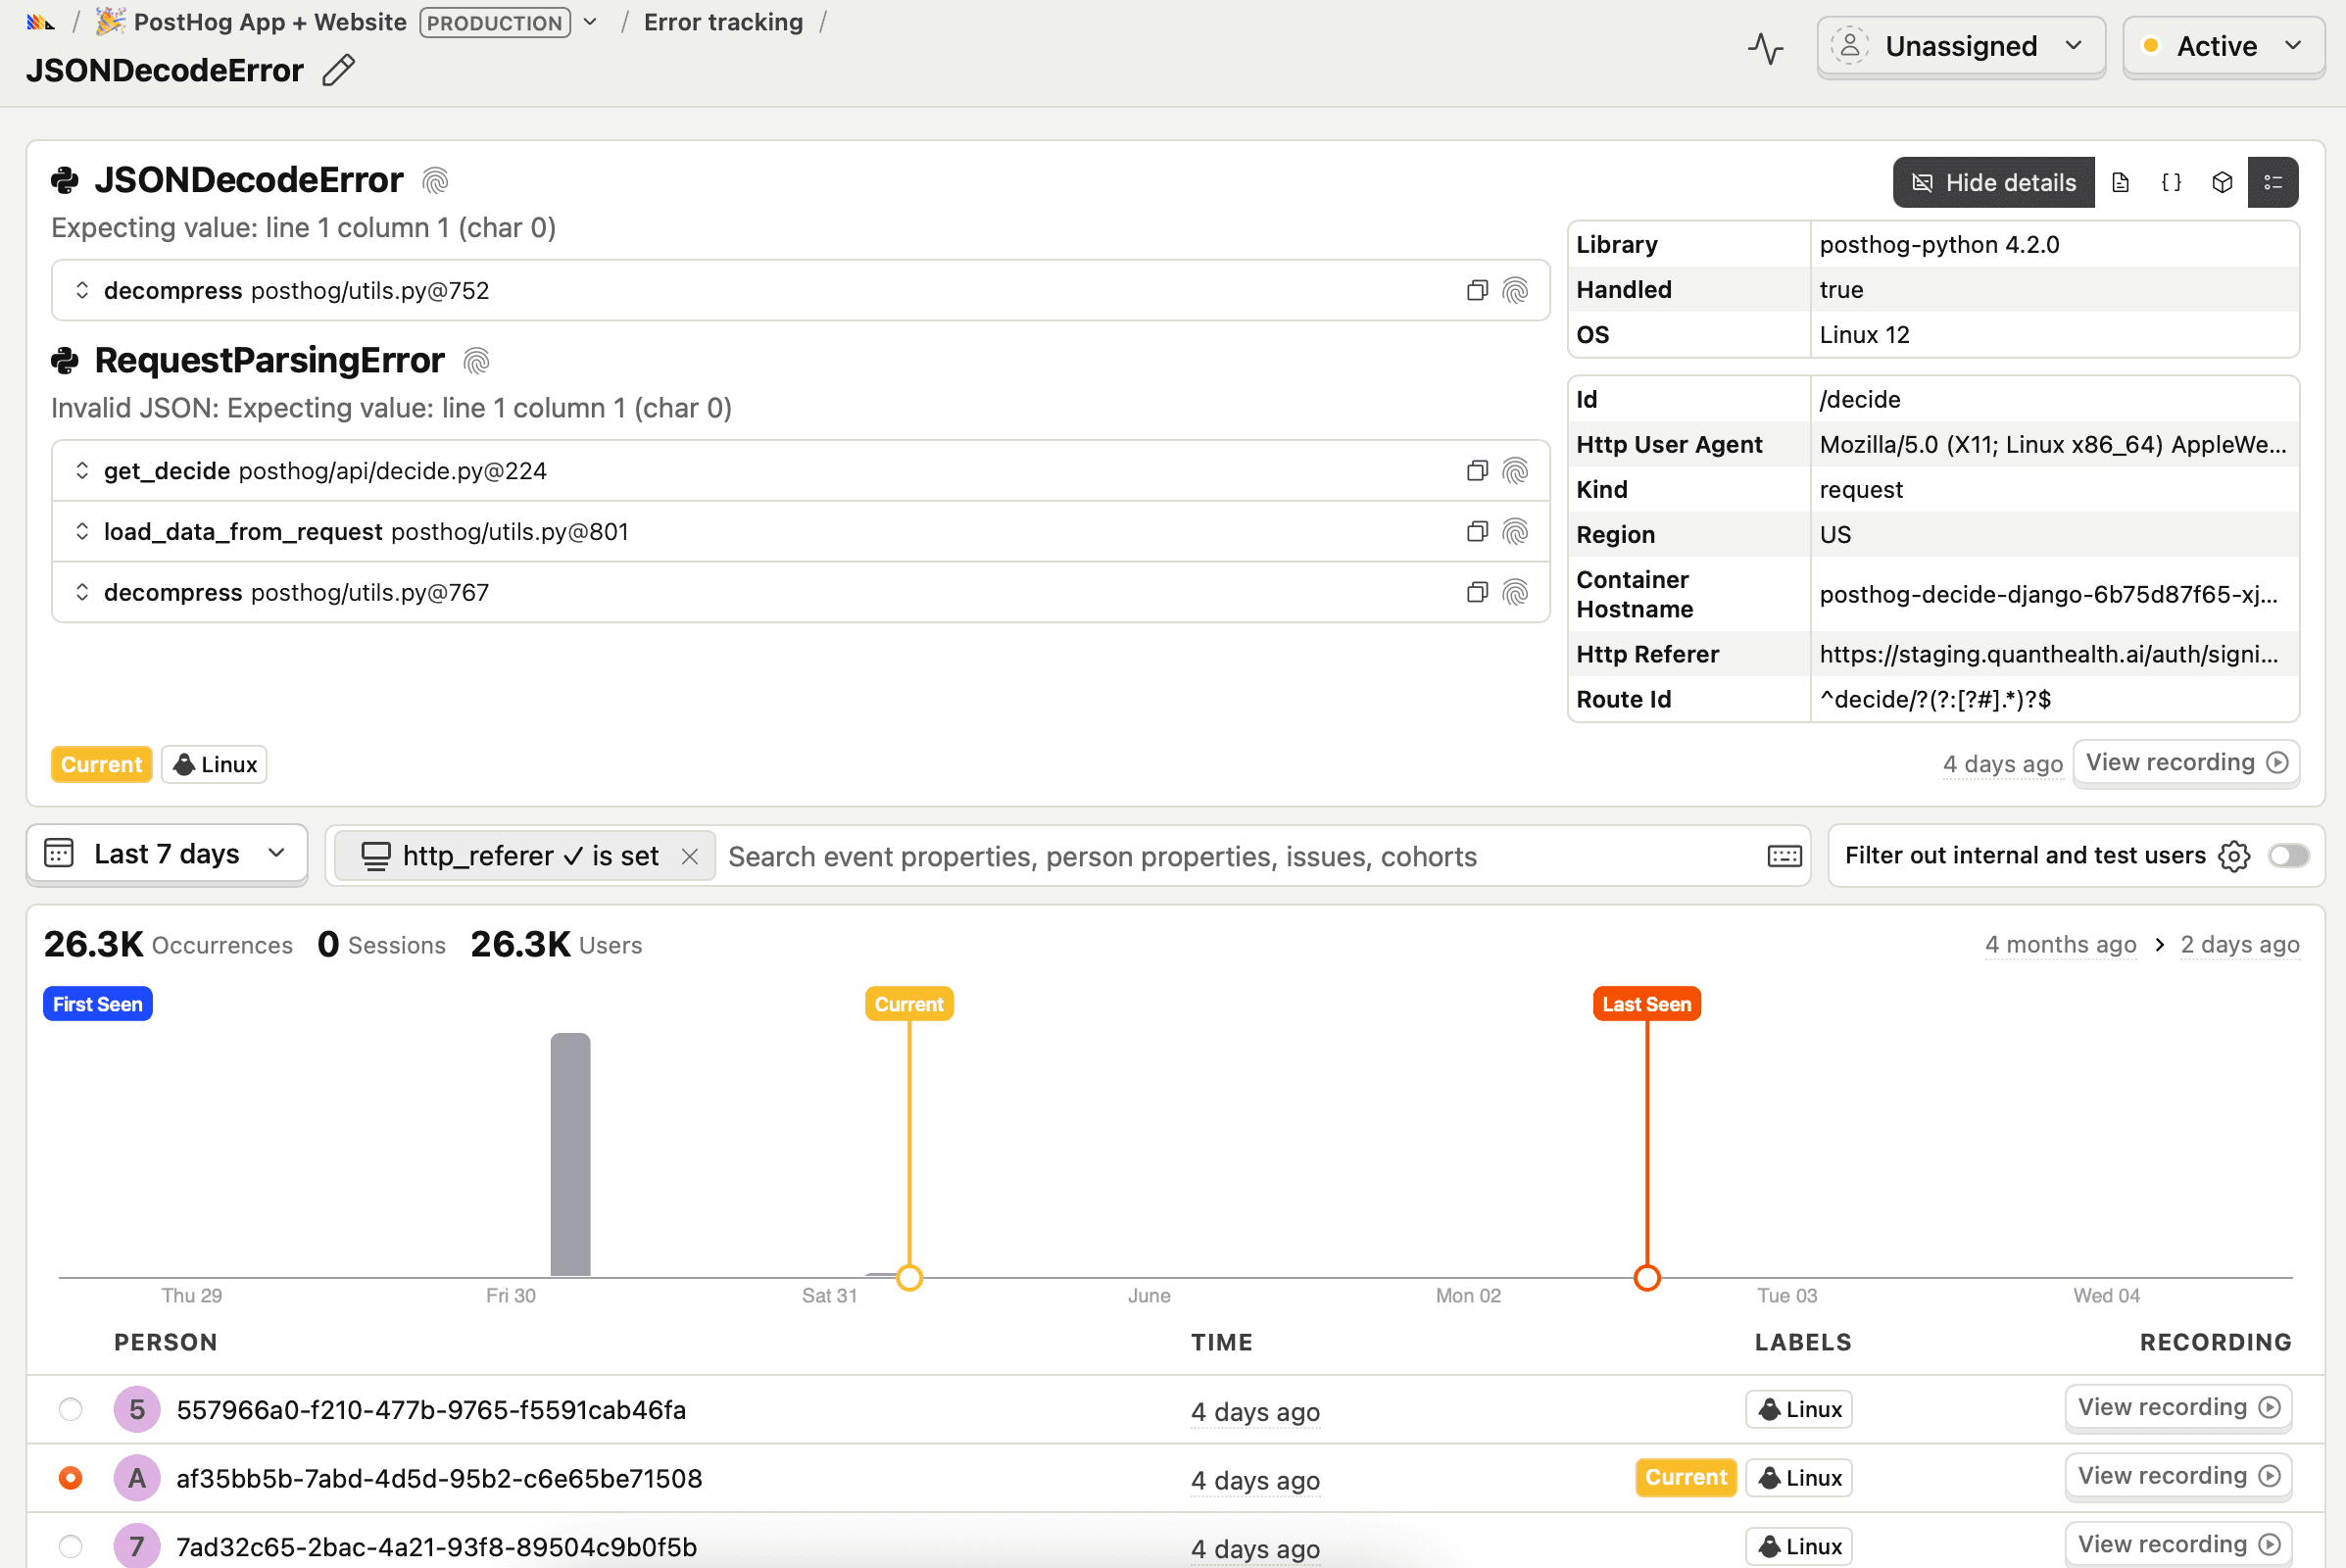Open the activity pulse icon
Viewport: 2346px width, 1568px height.
(1766, 47)
